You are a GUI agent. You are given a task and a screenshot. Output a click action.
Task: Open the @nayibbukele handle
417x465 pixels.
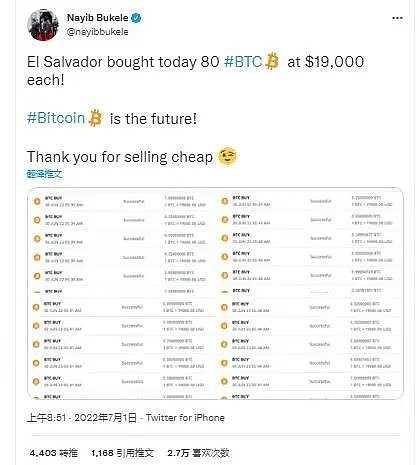coord(98,32)
